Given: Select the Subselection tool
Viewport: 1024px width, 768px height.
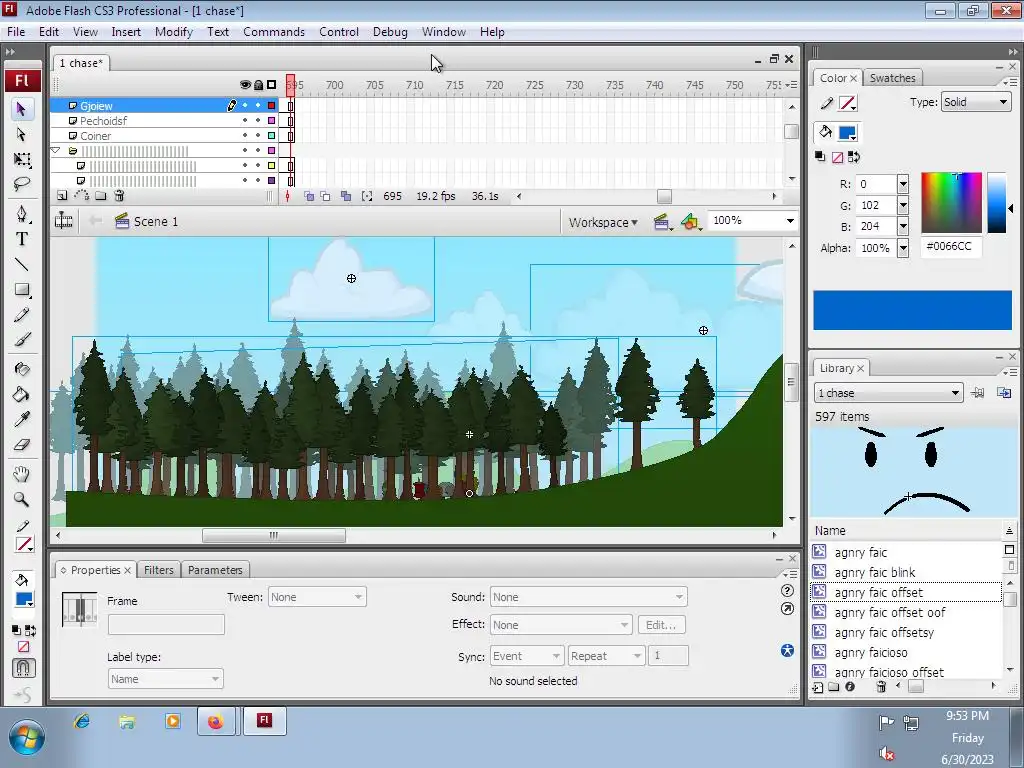Looking at the screenshot, I should (x=22, y=134).
